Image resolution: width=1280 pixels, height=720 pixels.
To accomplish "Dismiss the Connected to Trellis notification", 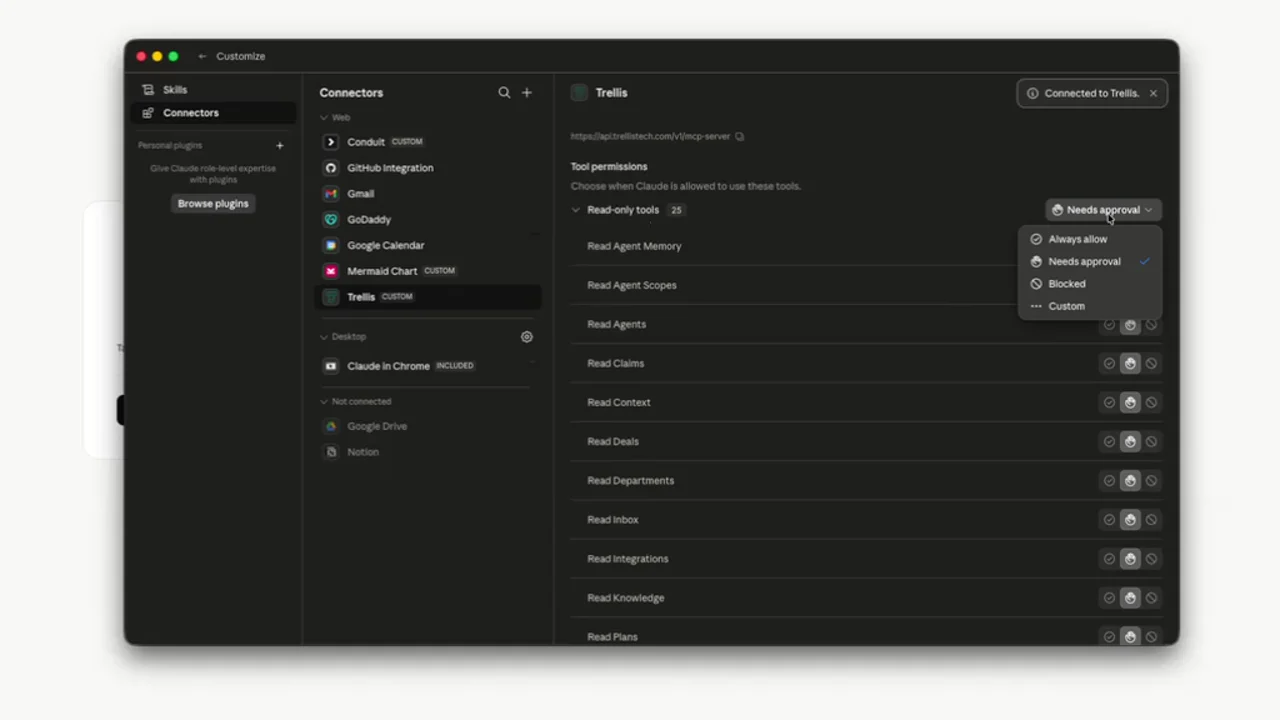I will (x=1153, y=93).
